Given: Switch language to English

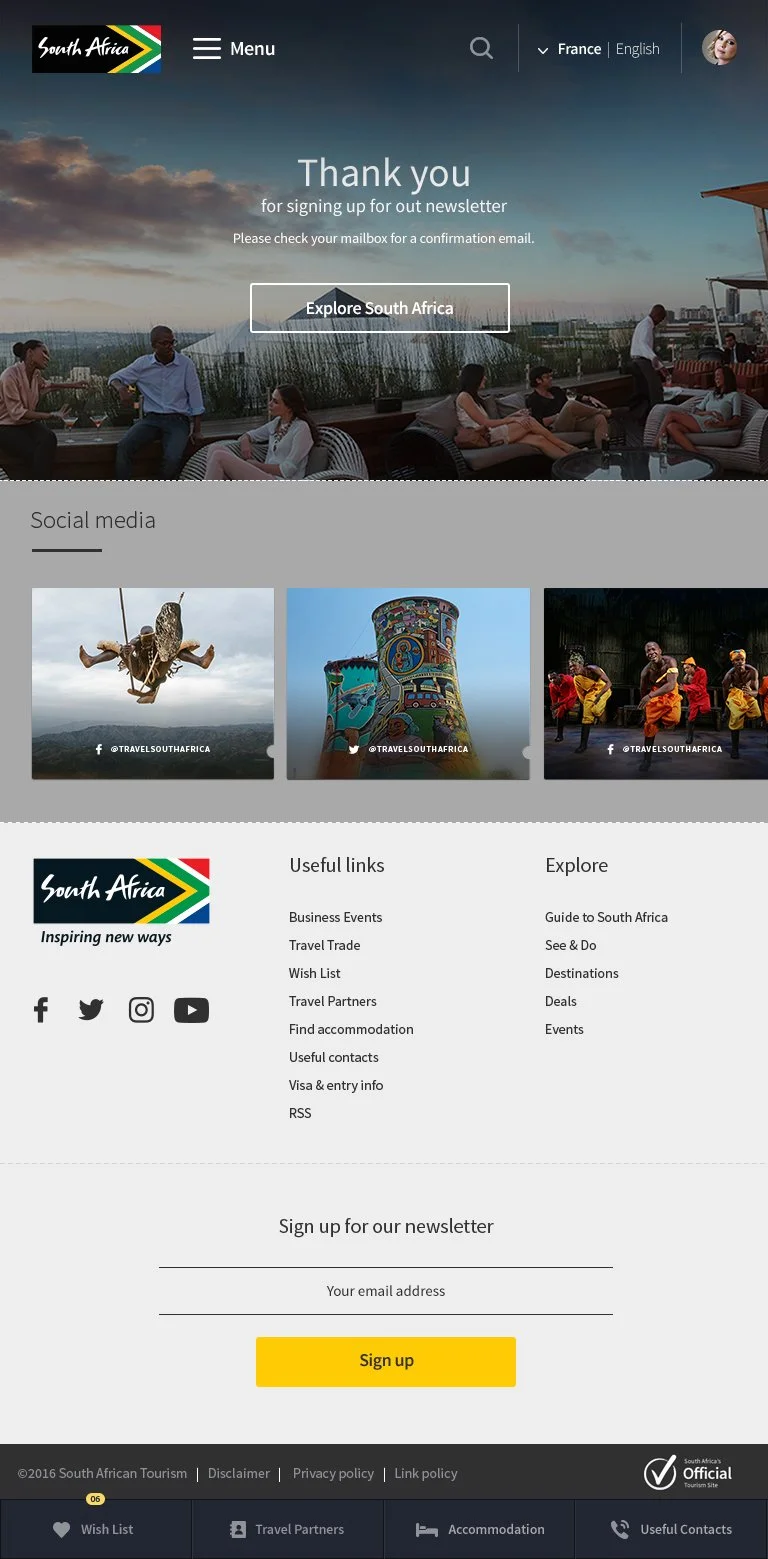Looking at the screenshot, I should click(638, 49).
